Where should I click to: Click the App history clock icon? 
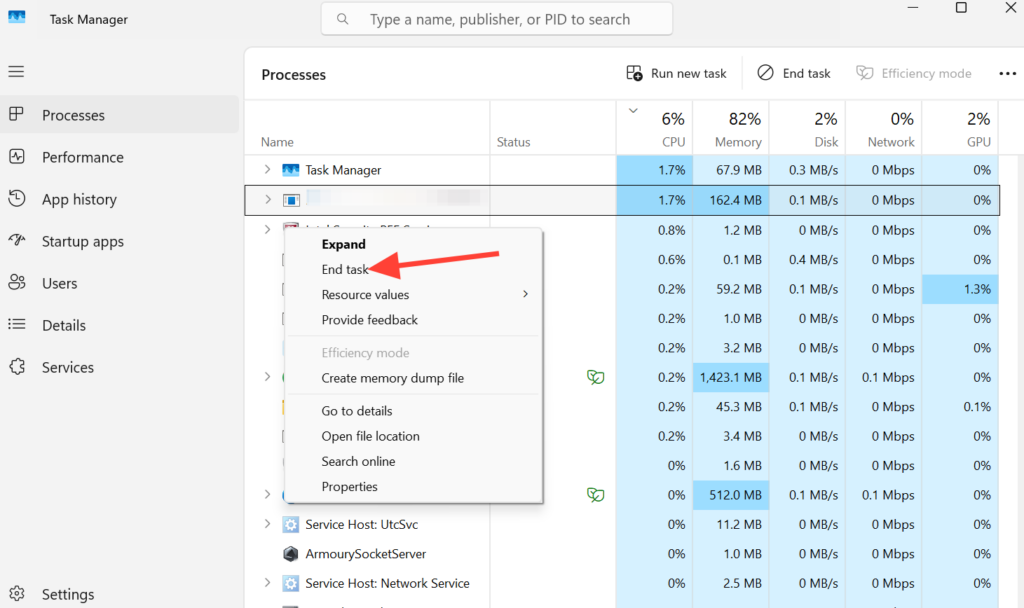tap(16, 199)
